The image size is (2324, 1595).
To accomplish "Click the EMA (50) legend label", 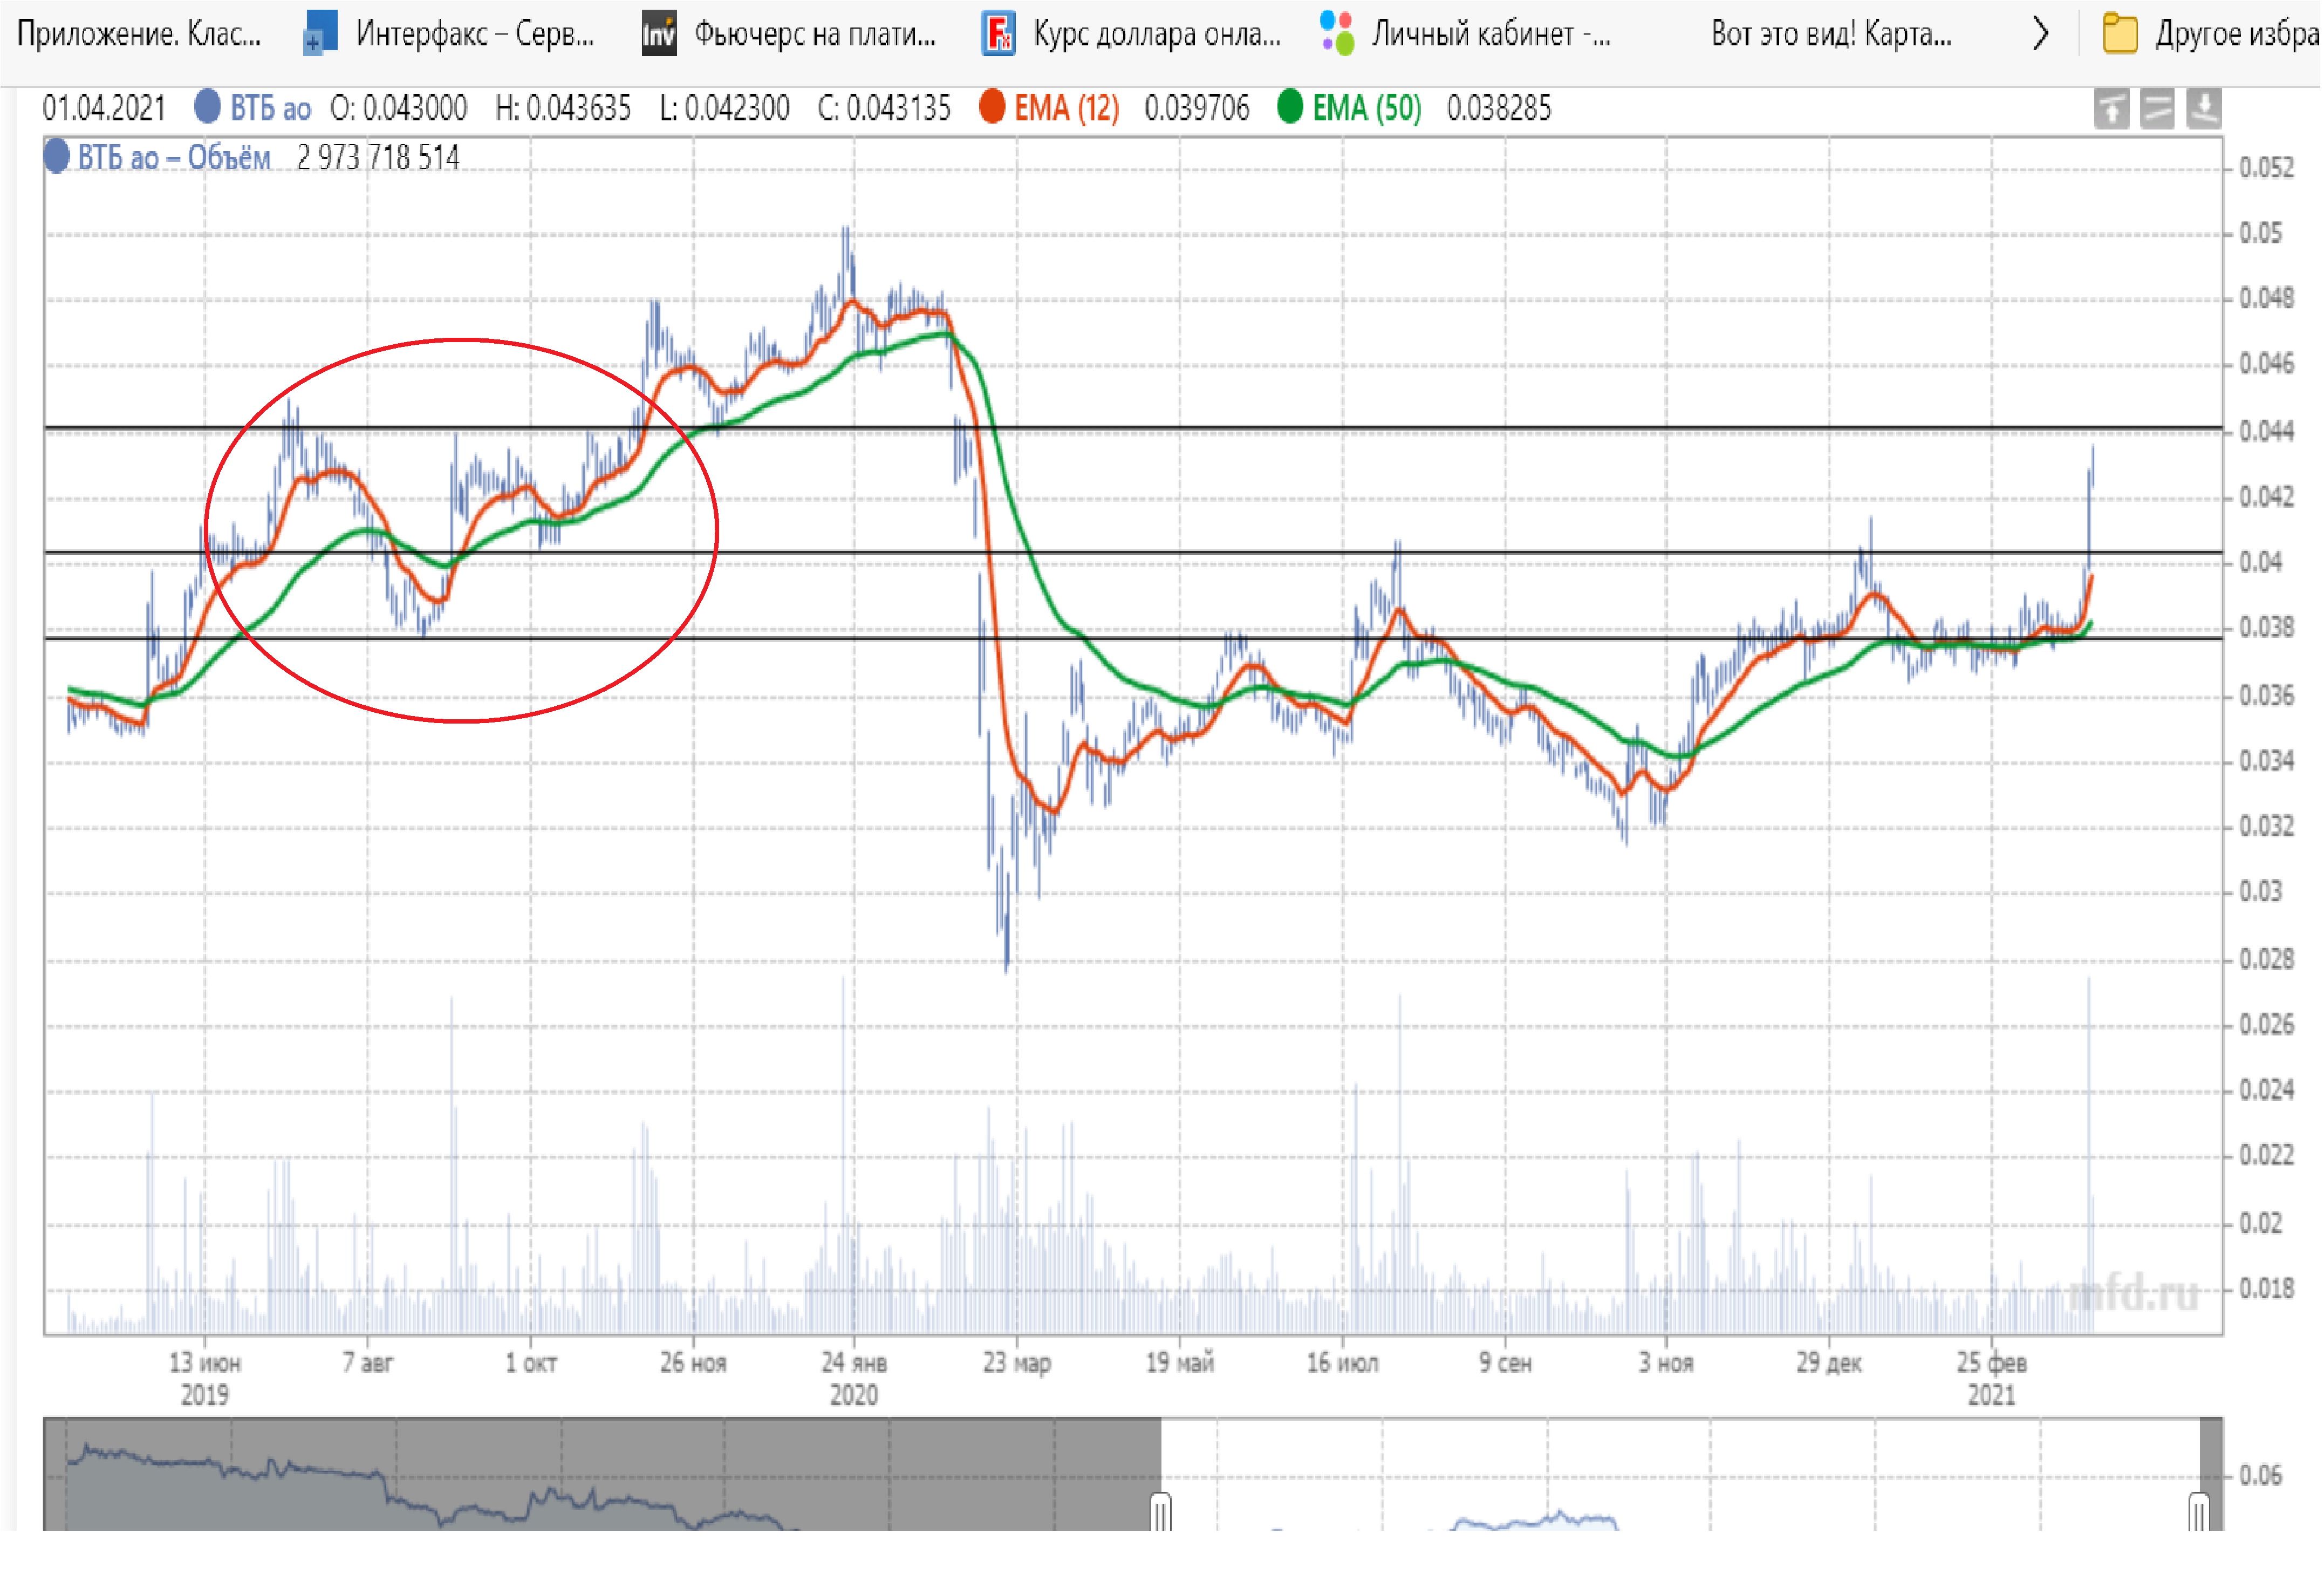I will [1367, 108].
